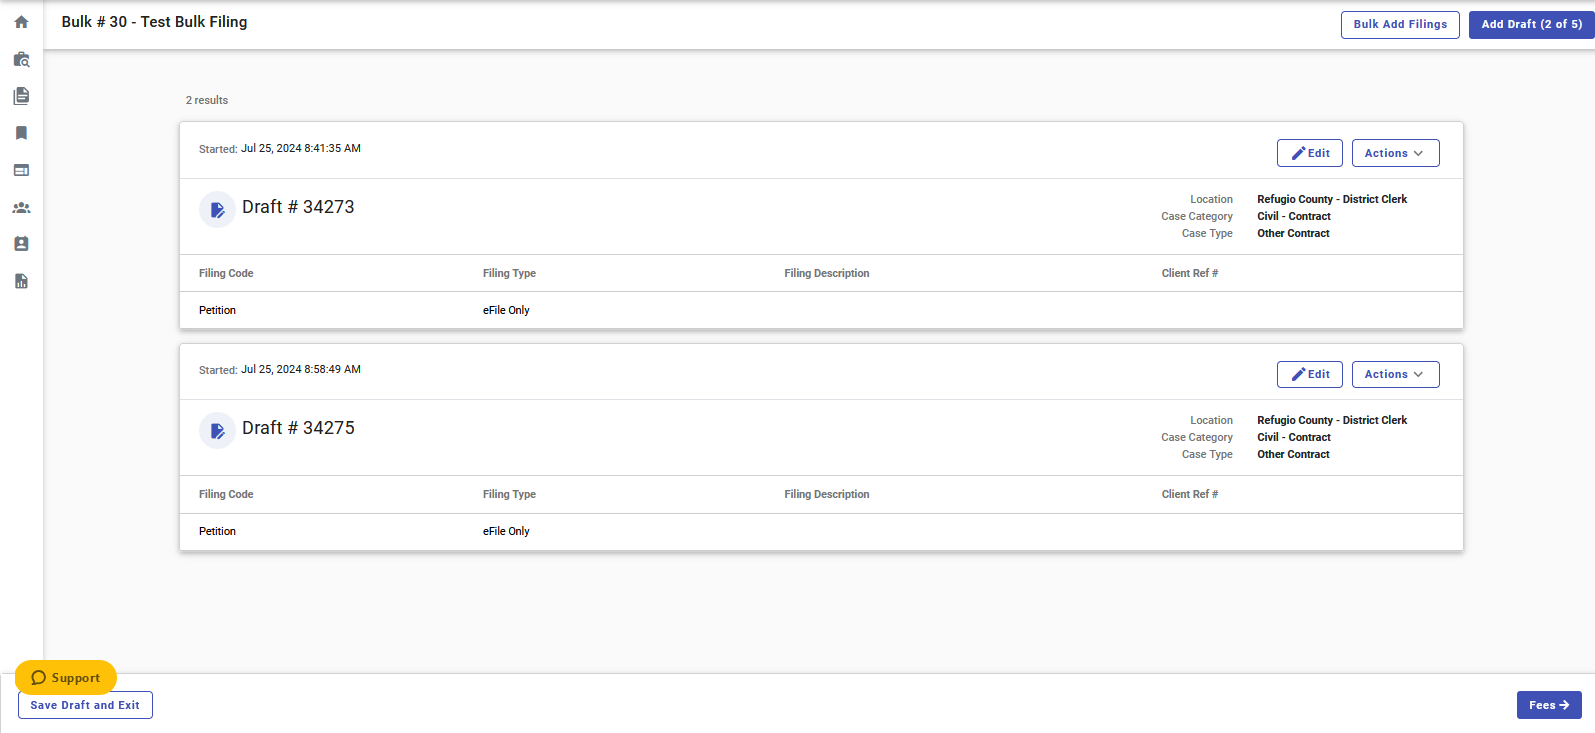Click the Bulk Add Filings button

coord(1399,24)
